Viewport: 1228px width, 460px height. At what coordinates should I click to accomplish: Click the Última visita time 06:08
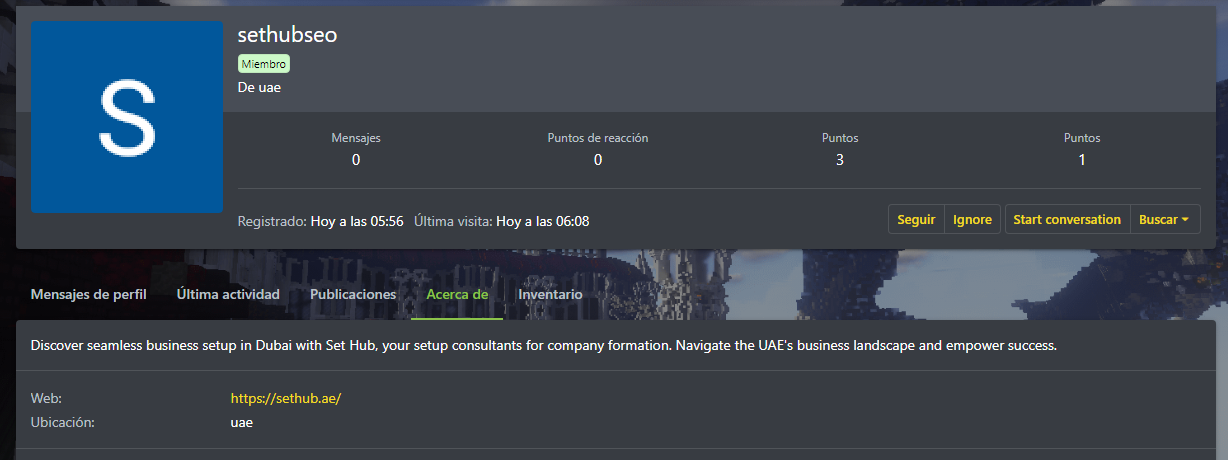tap(543, 221)
